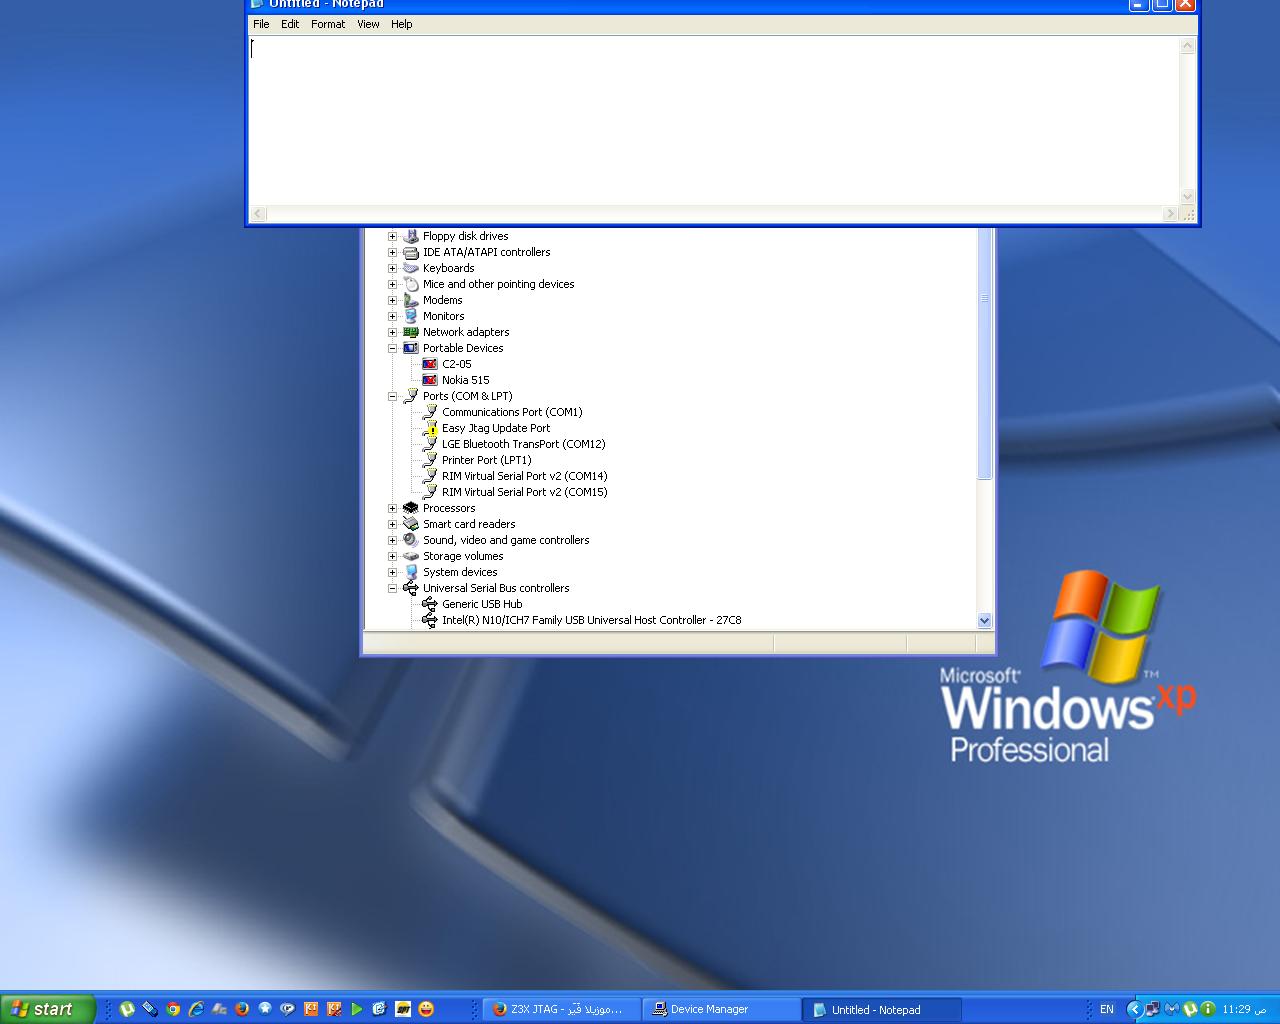Image resolution: width=1280 pixels, height=1024 pixels.
Task: Click the Keyboards category icon
Action: [410, 268]
